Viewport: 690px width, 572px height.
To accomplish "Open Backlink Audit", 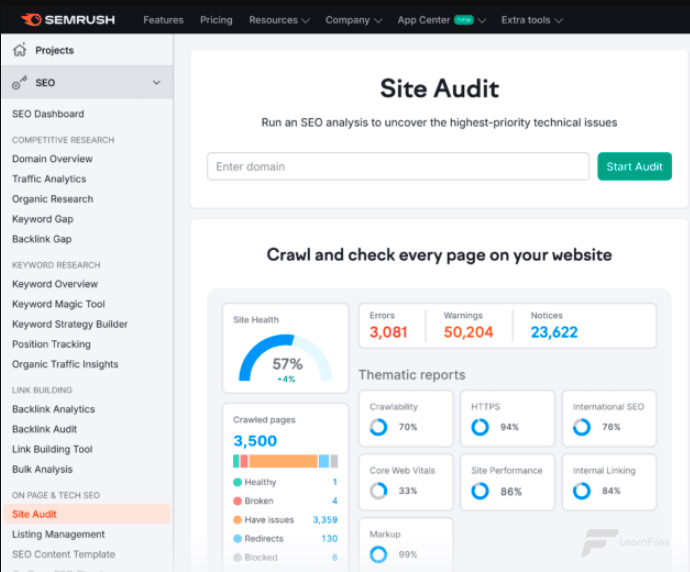I will (x=44, y=429).
